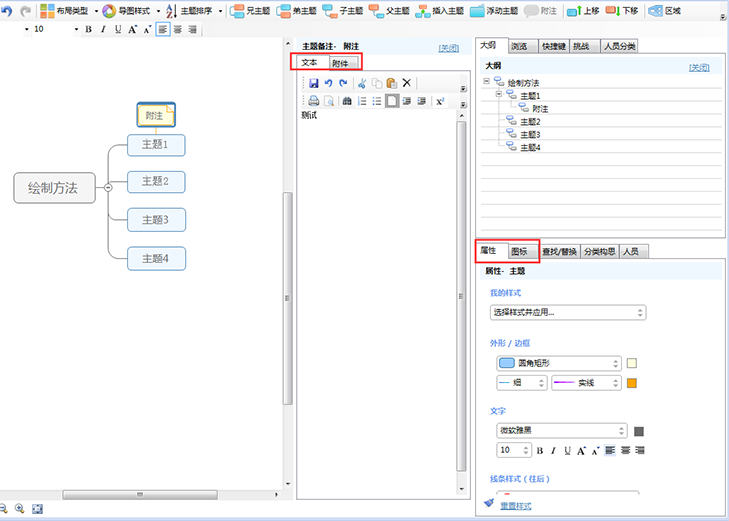The height and width of the screenshot is (521, 729).
Task: Open the 圆角矩形 shape dropdown
Action: tap(558, 363)
